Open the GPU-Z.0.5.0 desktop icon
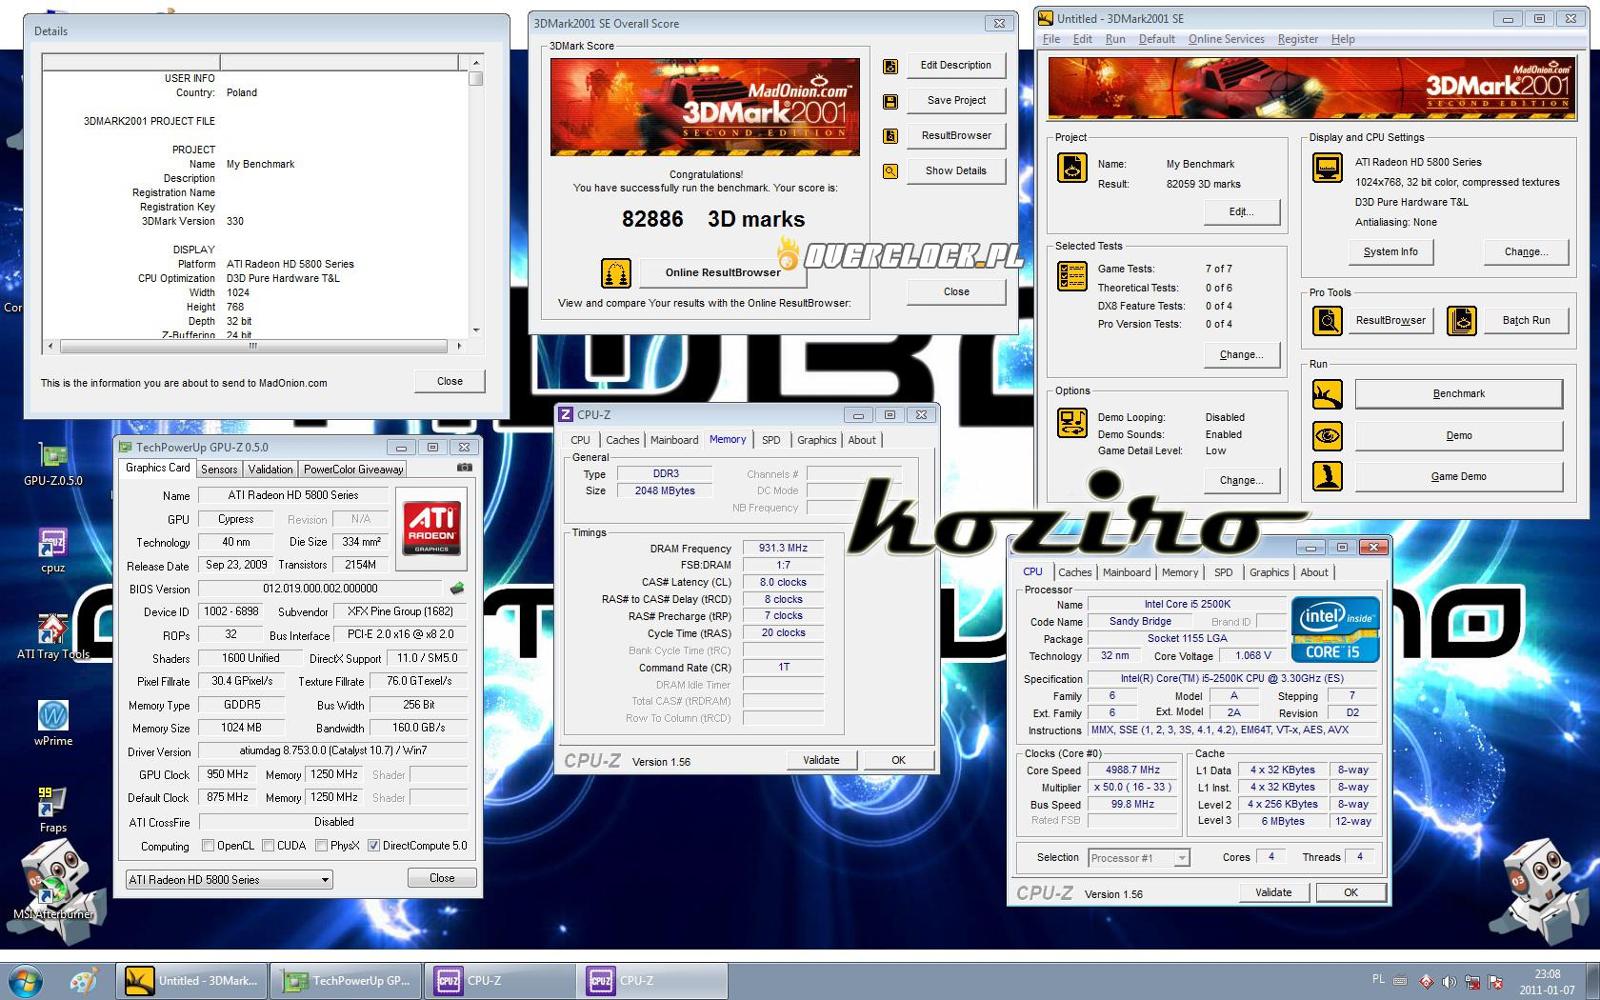This screenshot has height=1000, width=1600. coord(53,466)
